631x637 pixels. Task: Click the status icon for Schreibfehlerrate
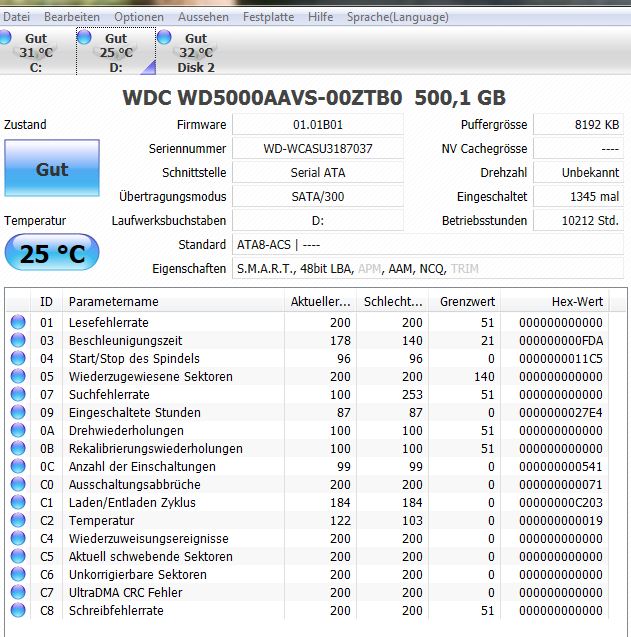click(18, 610)
